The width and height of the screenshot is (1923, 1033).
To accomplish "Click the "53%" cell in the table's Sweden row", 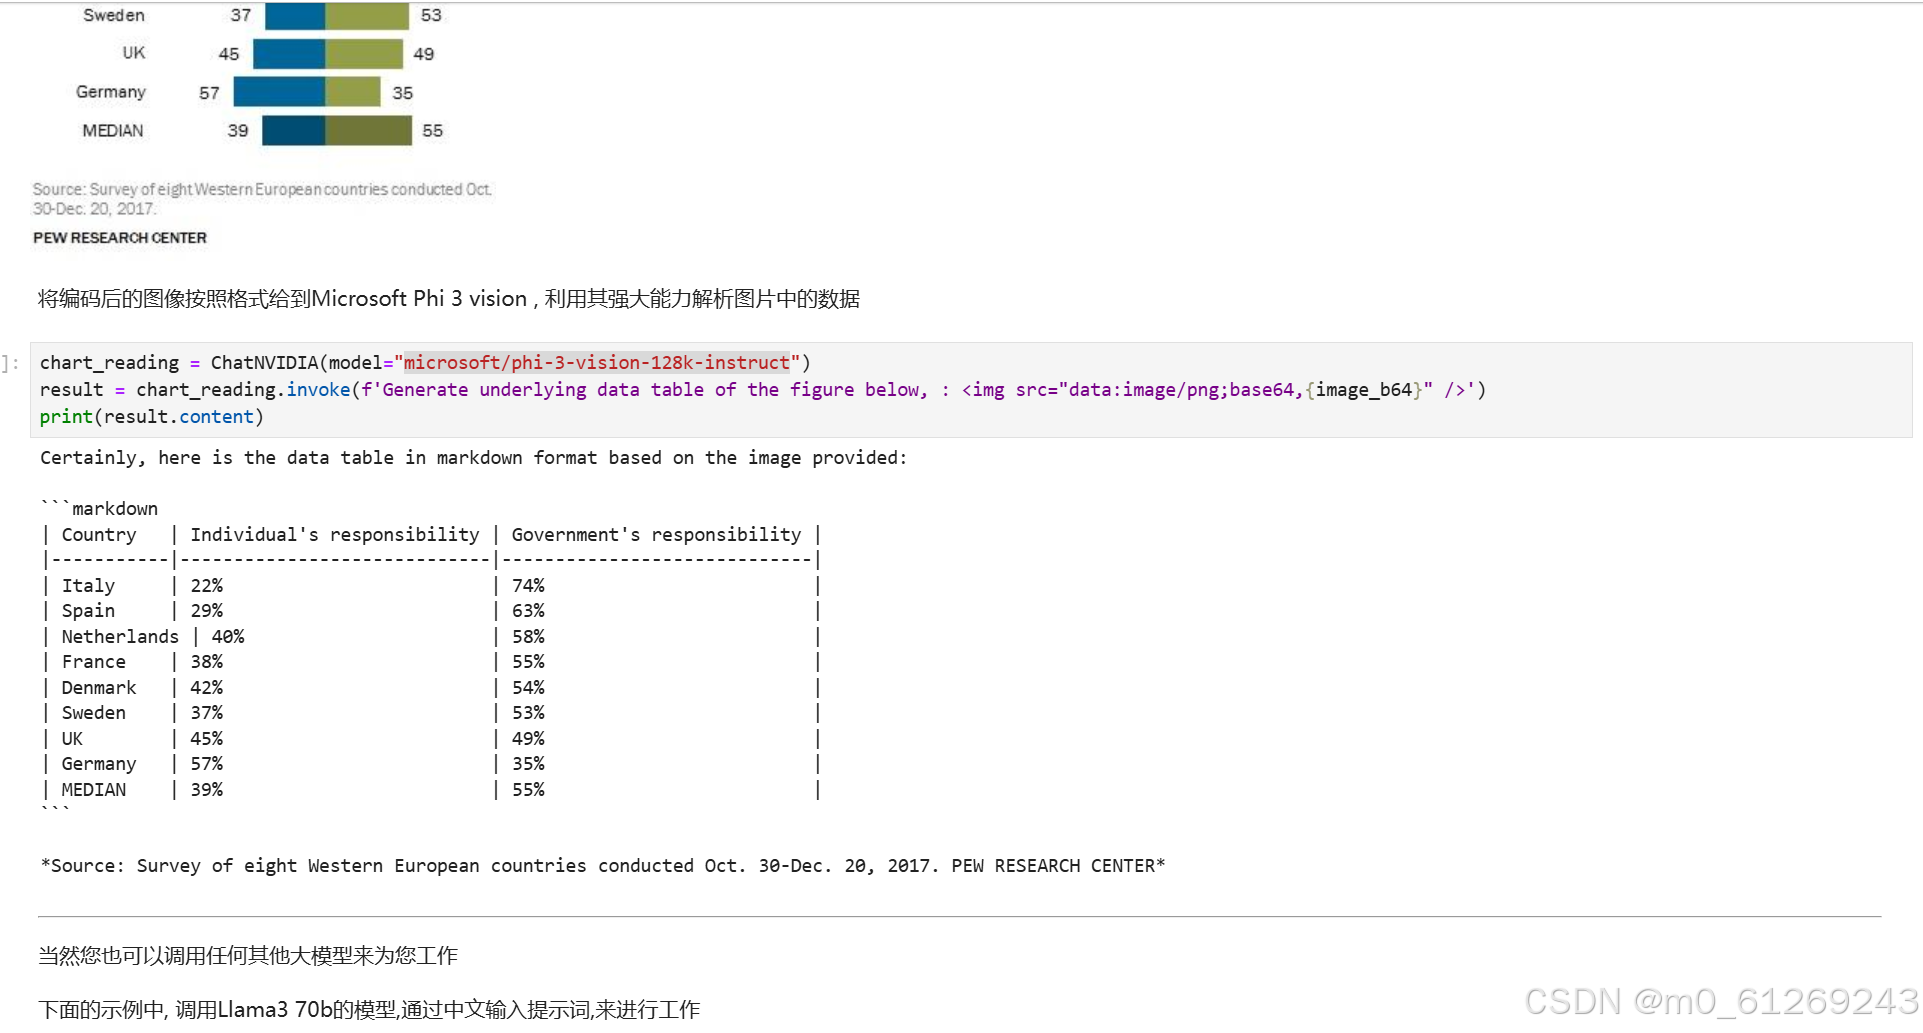I will tap(528, 713).
